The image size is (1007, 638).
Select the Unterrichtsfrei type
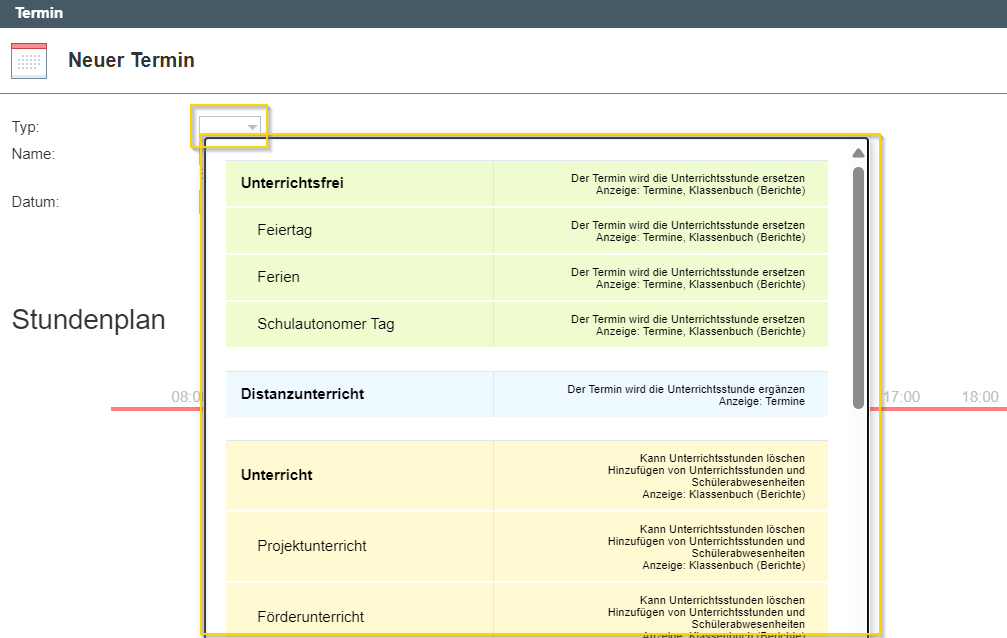[527, 184]
